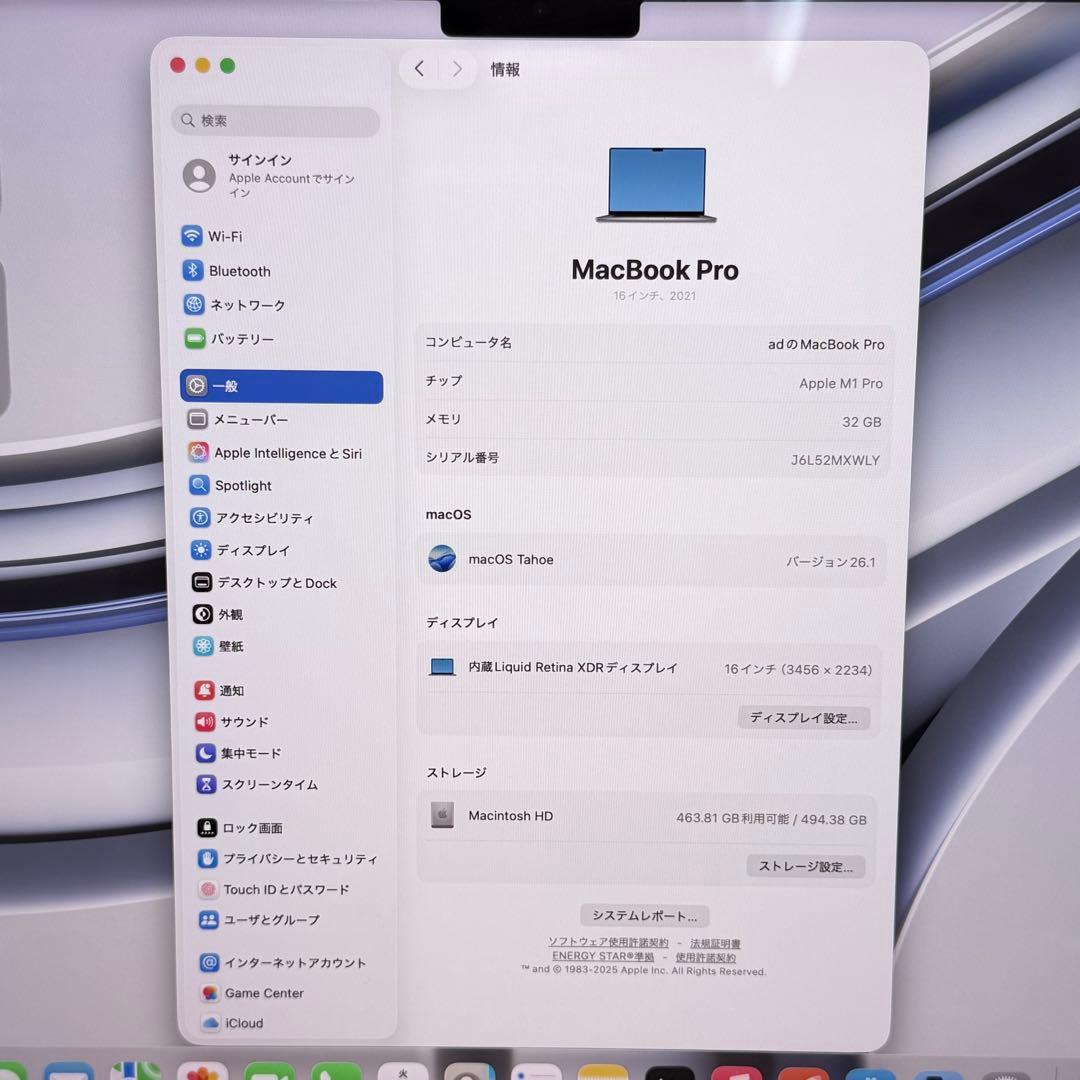Go forward with the right chevron
The width and height of the screenshot is (1080, 1080).
(x=457, y=69)
